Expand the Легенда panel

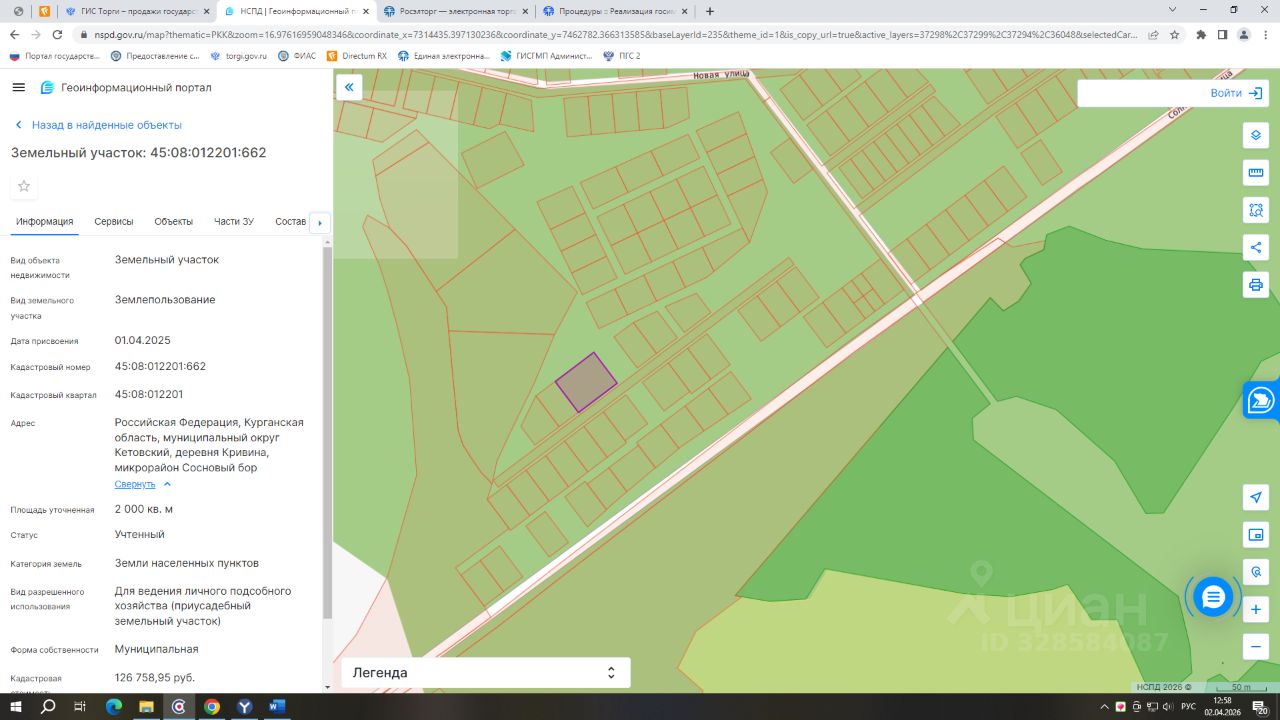(x=486, y=673)
